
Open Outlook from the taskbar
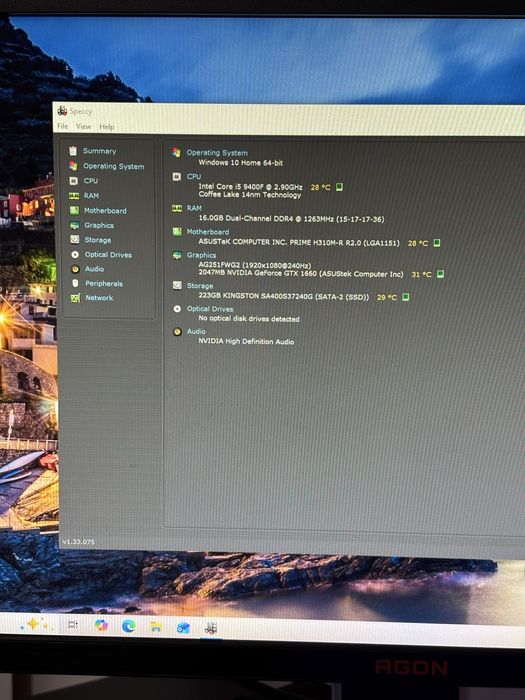(x=183, y=628)
